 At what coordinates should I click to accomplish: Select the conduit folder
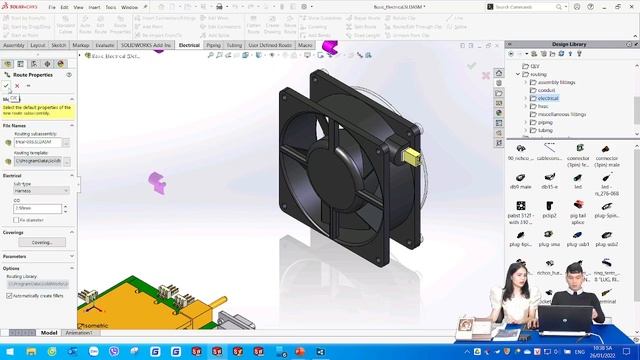(546, 90)
